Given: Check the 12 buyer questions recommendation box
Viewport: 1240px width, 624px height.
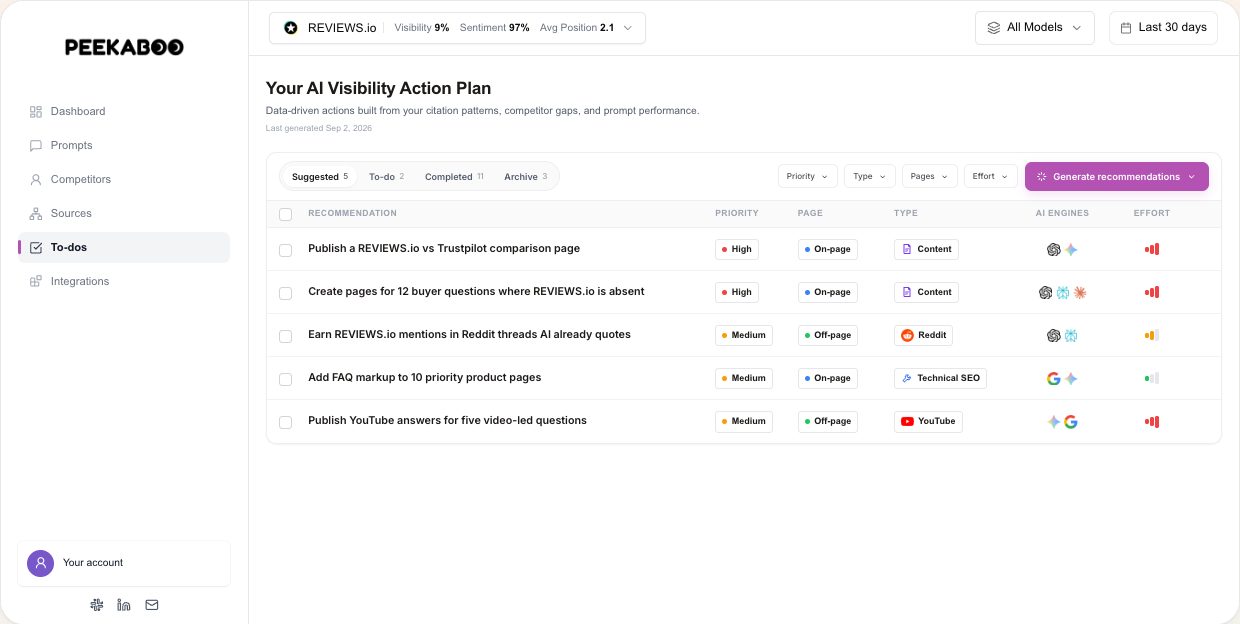Looking at the screenshot, I should click(x=286, y=293).
